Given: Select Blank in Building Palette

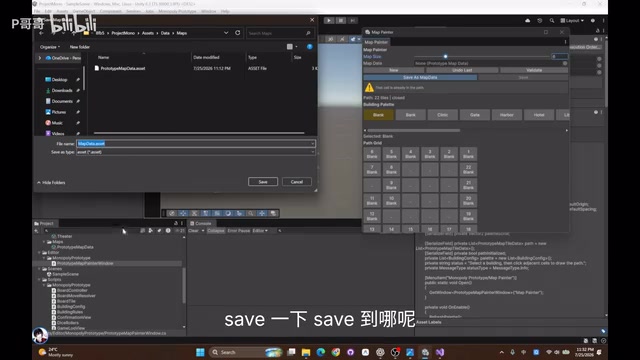Looking at the screenshot, I should click(x=378, y=115).
